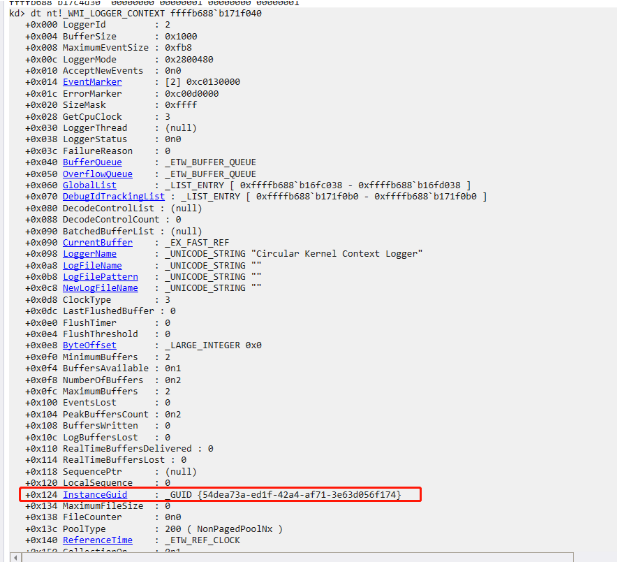Image resolution: width=617 pixels, height=566 pixels.
Task: Select BufferSize value 0x1000
Action: click(x=181, y=37)
